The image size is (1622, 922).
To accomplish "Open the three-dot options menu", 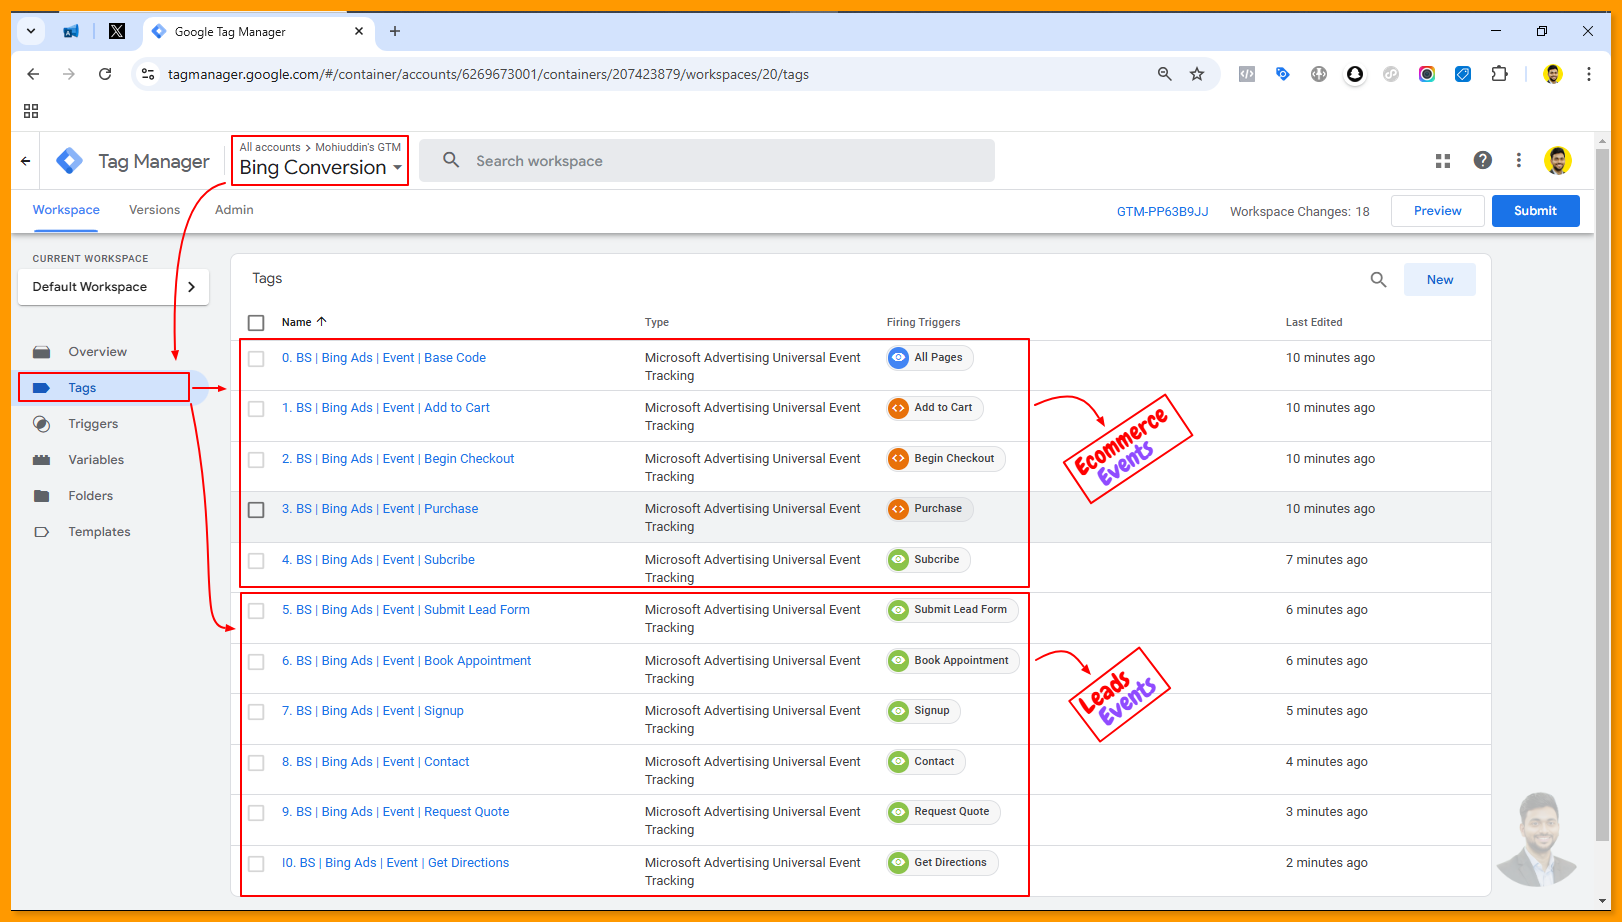I will point(1519,160).
